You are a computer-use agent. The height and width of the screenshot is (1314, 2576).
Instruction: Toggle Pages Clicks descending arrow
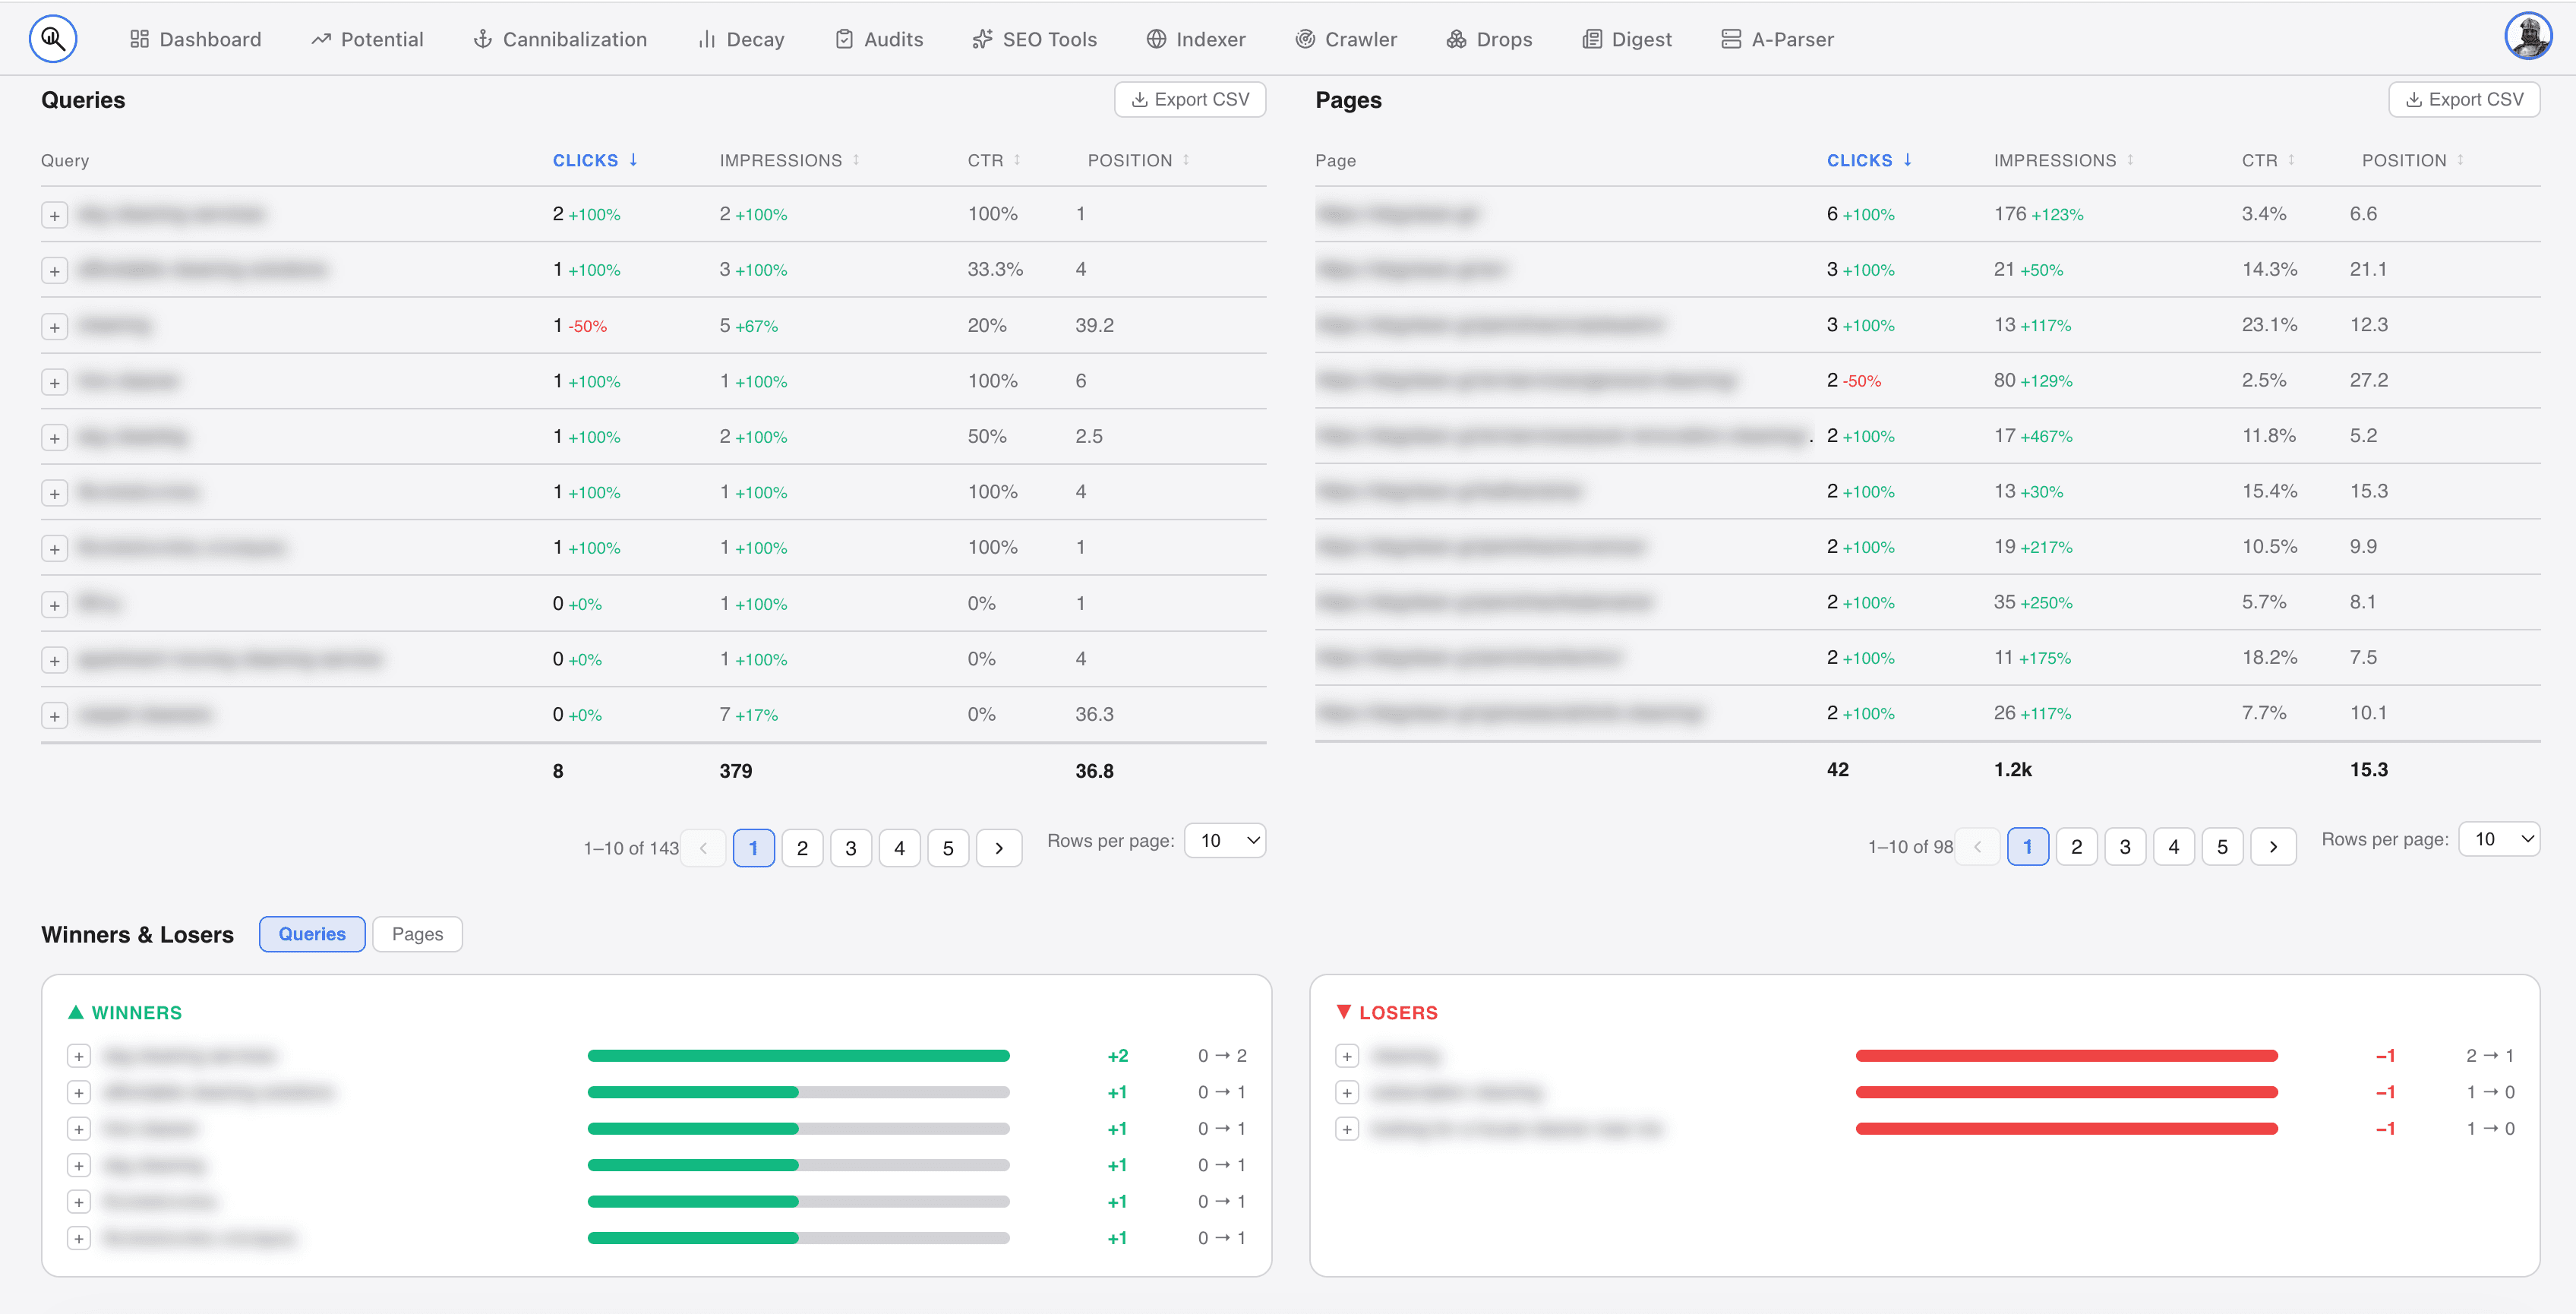(1907, 160)
